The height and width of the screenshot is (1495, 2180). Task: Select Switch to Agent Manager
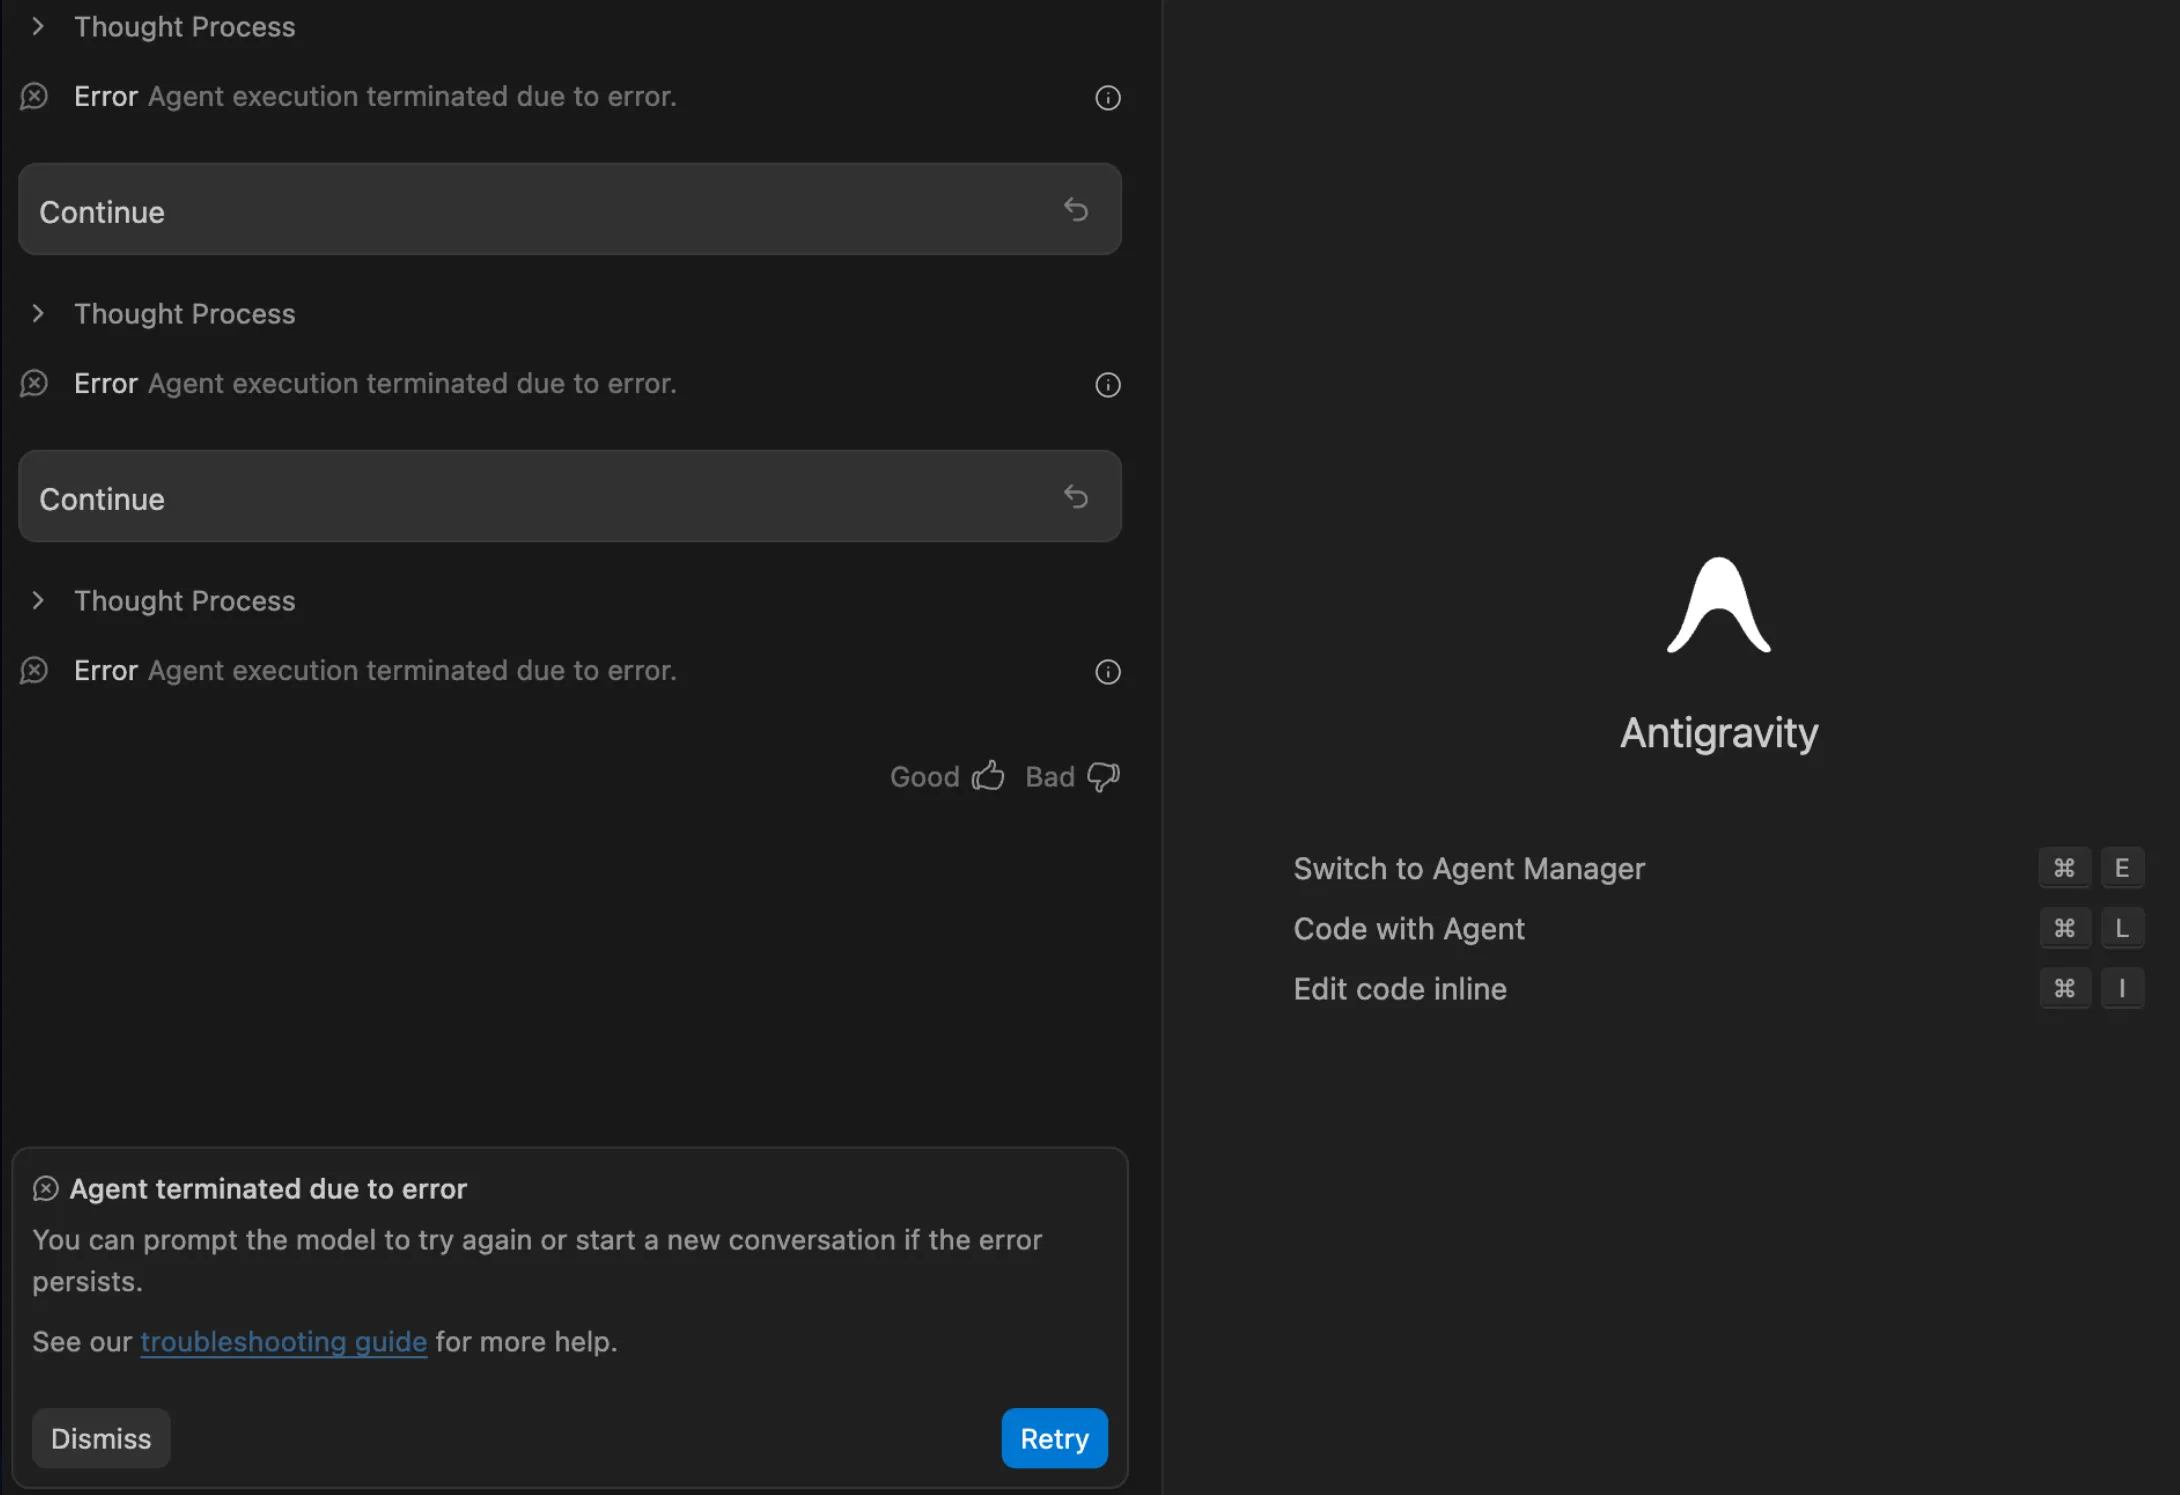[1469, 868]
